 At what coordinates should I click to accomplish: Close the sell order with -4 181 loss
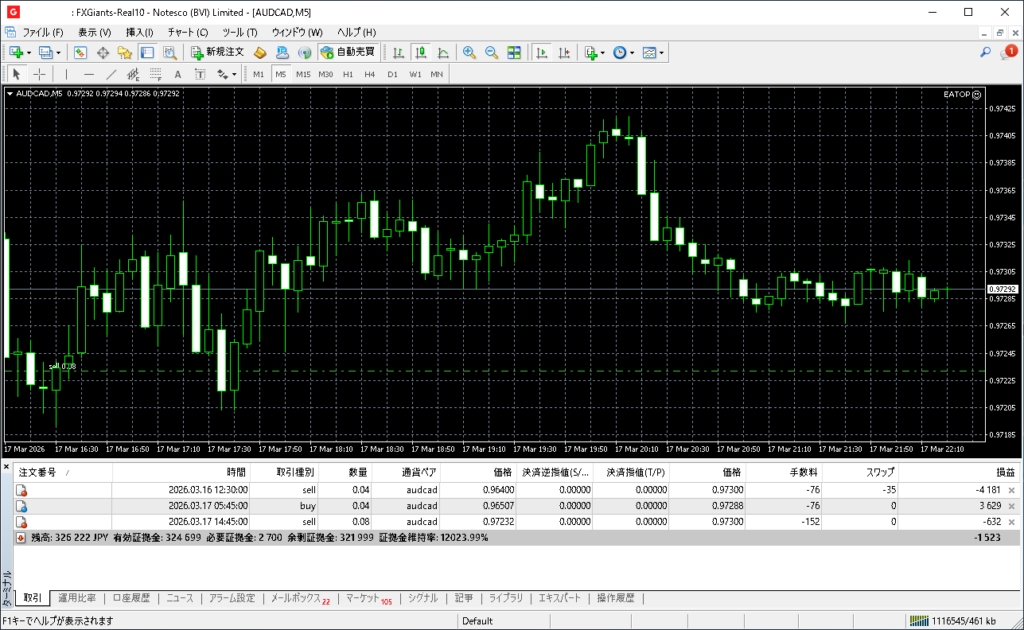point(1011,490)
